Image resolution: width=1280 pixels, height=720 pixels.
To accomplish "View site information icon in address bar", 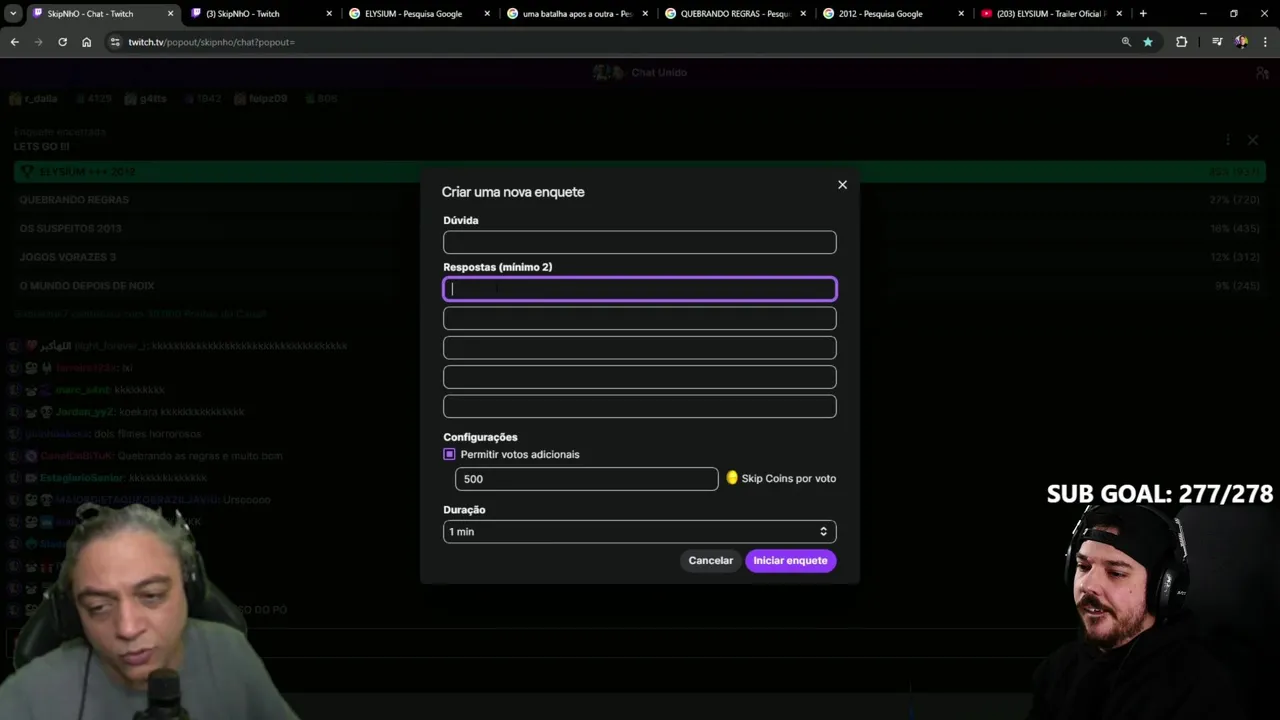I will [x=115, y=42].
